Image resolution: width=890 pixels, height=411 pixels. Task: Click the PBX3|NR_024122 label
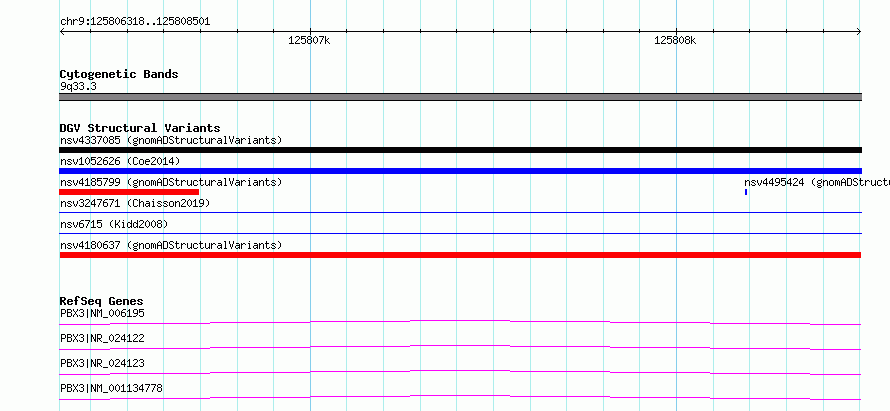(102, 338)
